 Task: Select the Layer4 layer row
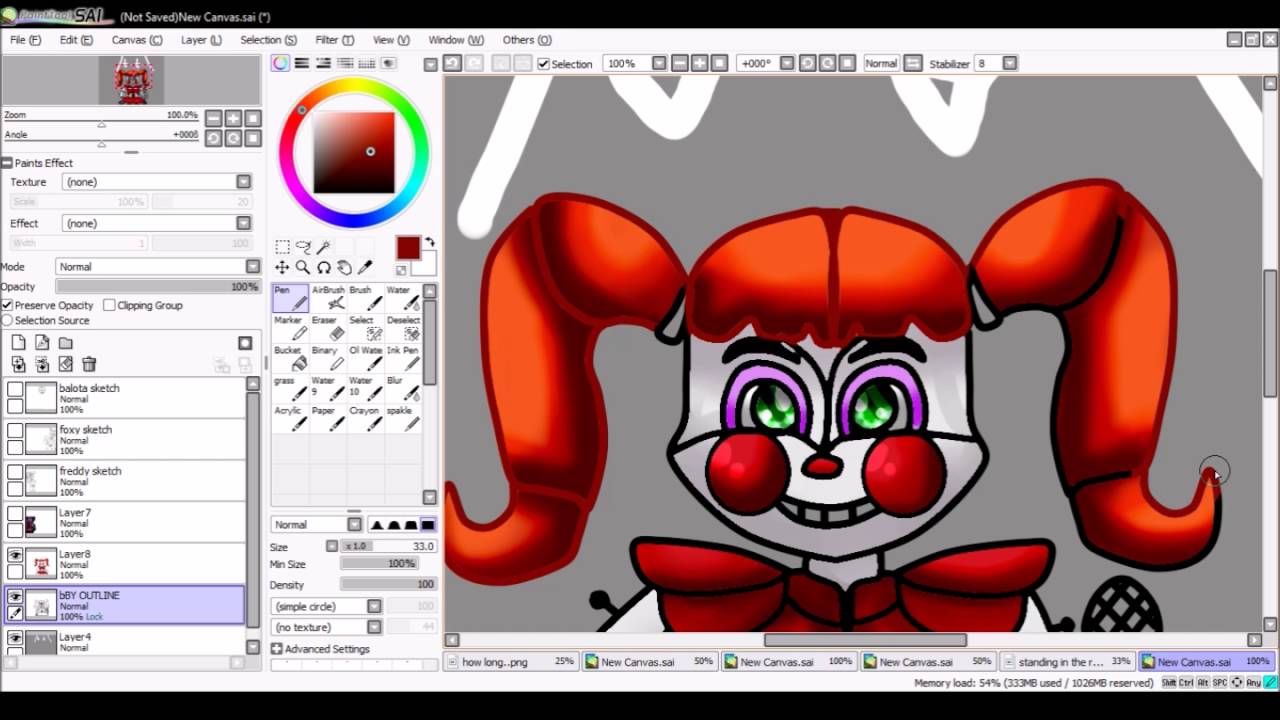click(x=125, y=642)
